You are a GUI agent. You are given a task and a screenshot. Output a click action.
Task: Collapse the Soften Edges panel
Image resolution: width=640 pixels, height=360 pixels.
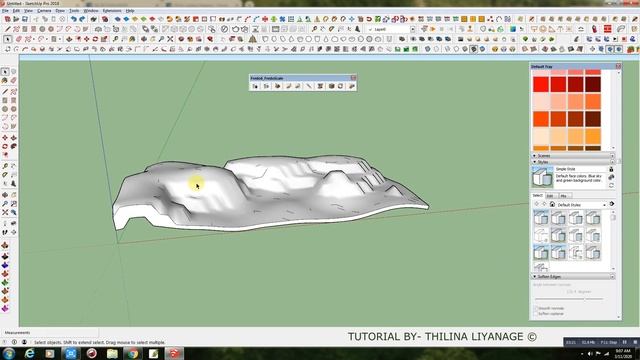[535, 277]
